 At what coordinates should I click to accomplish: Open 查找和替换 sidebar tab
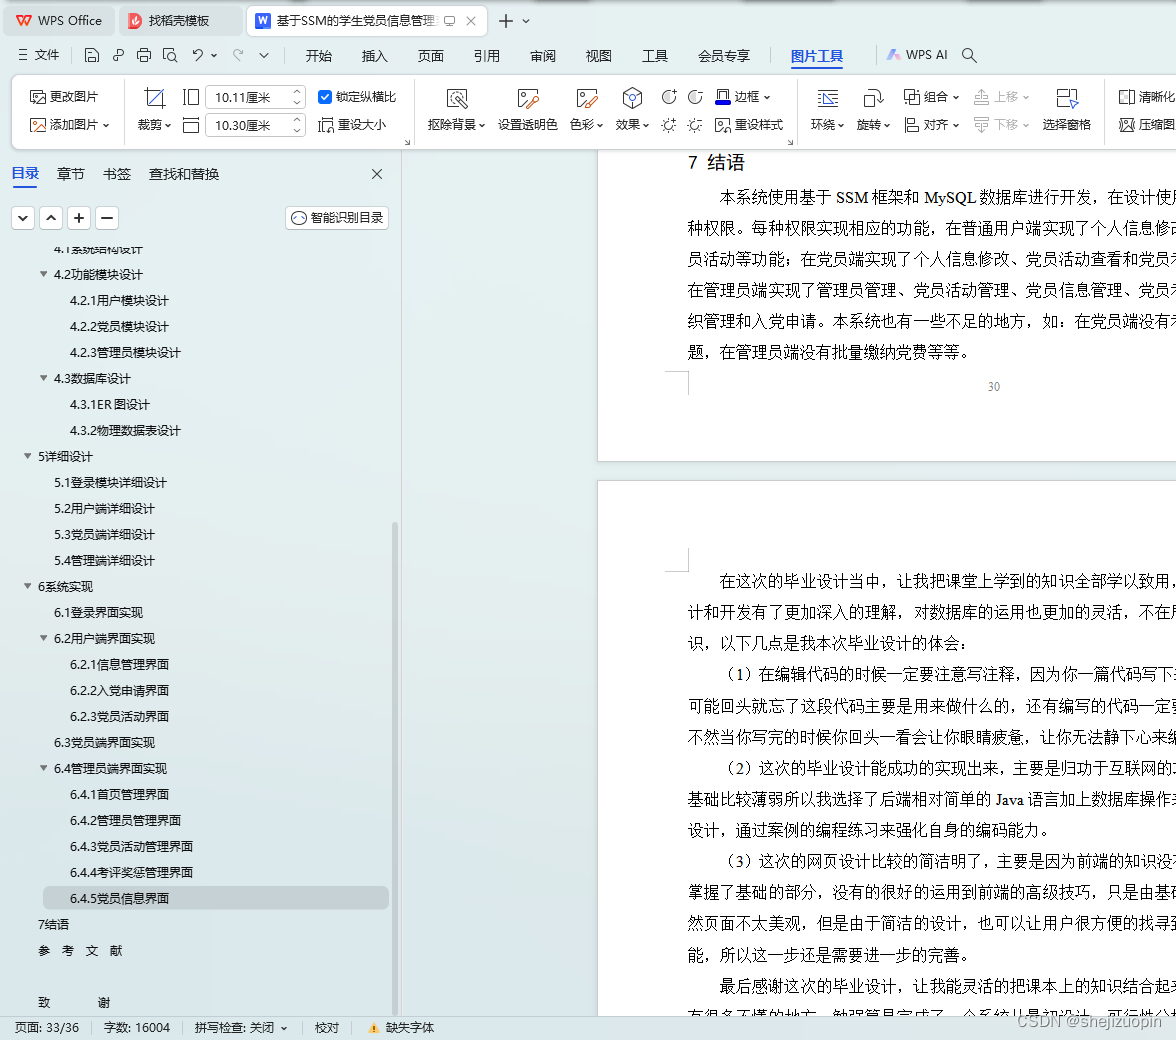pyautogui.click(x=184, y=174)
